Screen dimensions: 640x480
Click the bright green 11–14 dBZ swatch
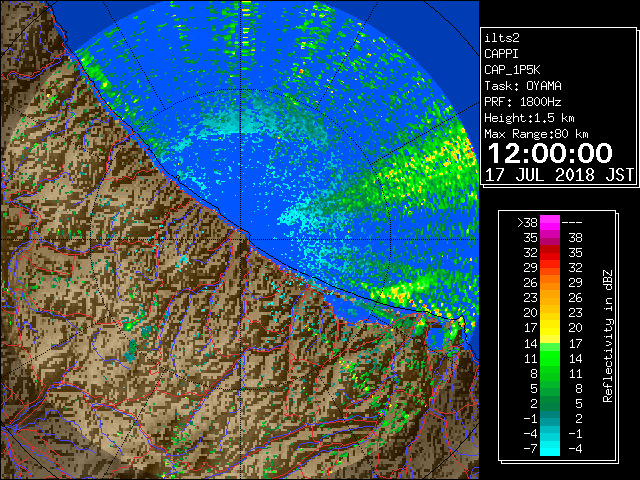[x=550, y=358]
